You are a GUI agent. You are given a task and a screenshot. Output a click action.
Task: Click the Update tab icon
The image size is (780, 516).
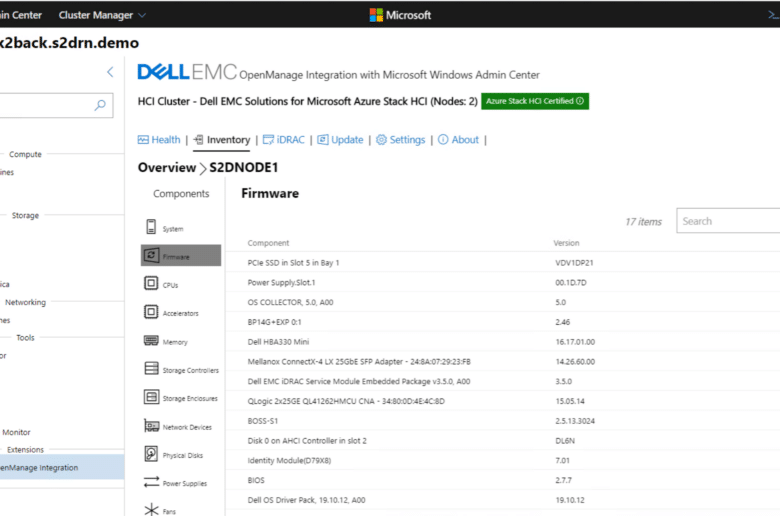(x=323, y=140)
